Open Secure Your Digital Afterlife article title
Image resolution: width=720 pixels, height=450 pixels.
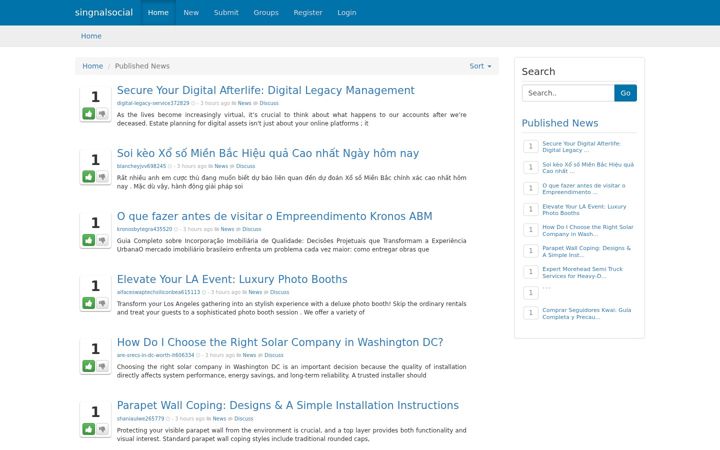tap(265, 90)
